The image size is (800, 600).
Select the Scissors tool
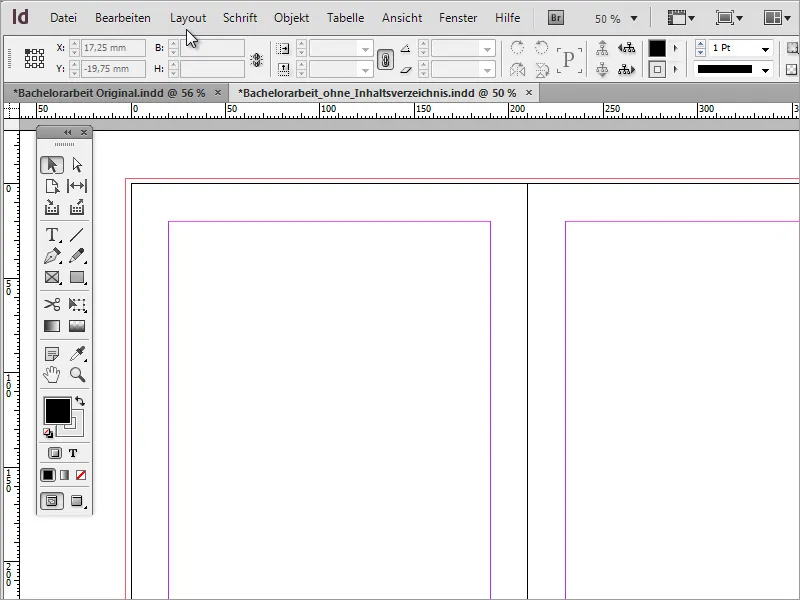click(52, 305)
